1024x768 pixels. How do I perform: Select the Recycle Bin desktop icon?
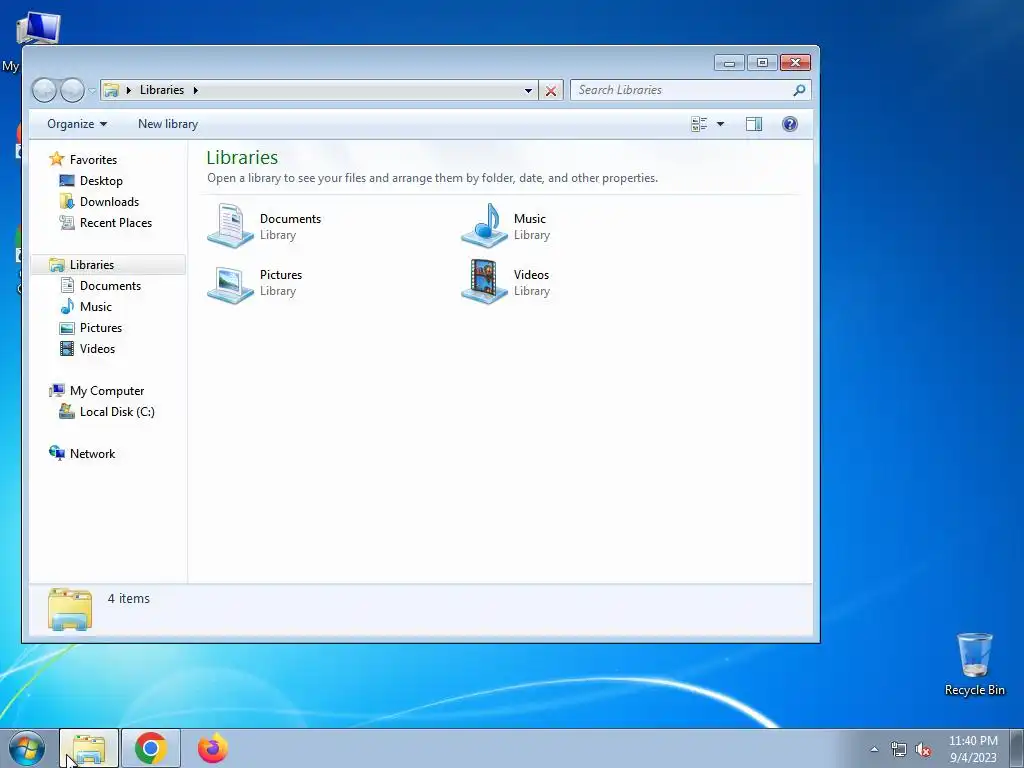click(974, 664)
